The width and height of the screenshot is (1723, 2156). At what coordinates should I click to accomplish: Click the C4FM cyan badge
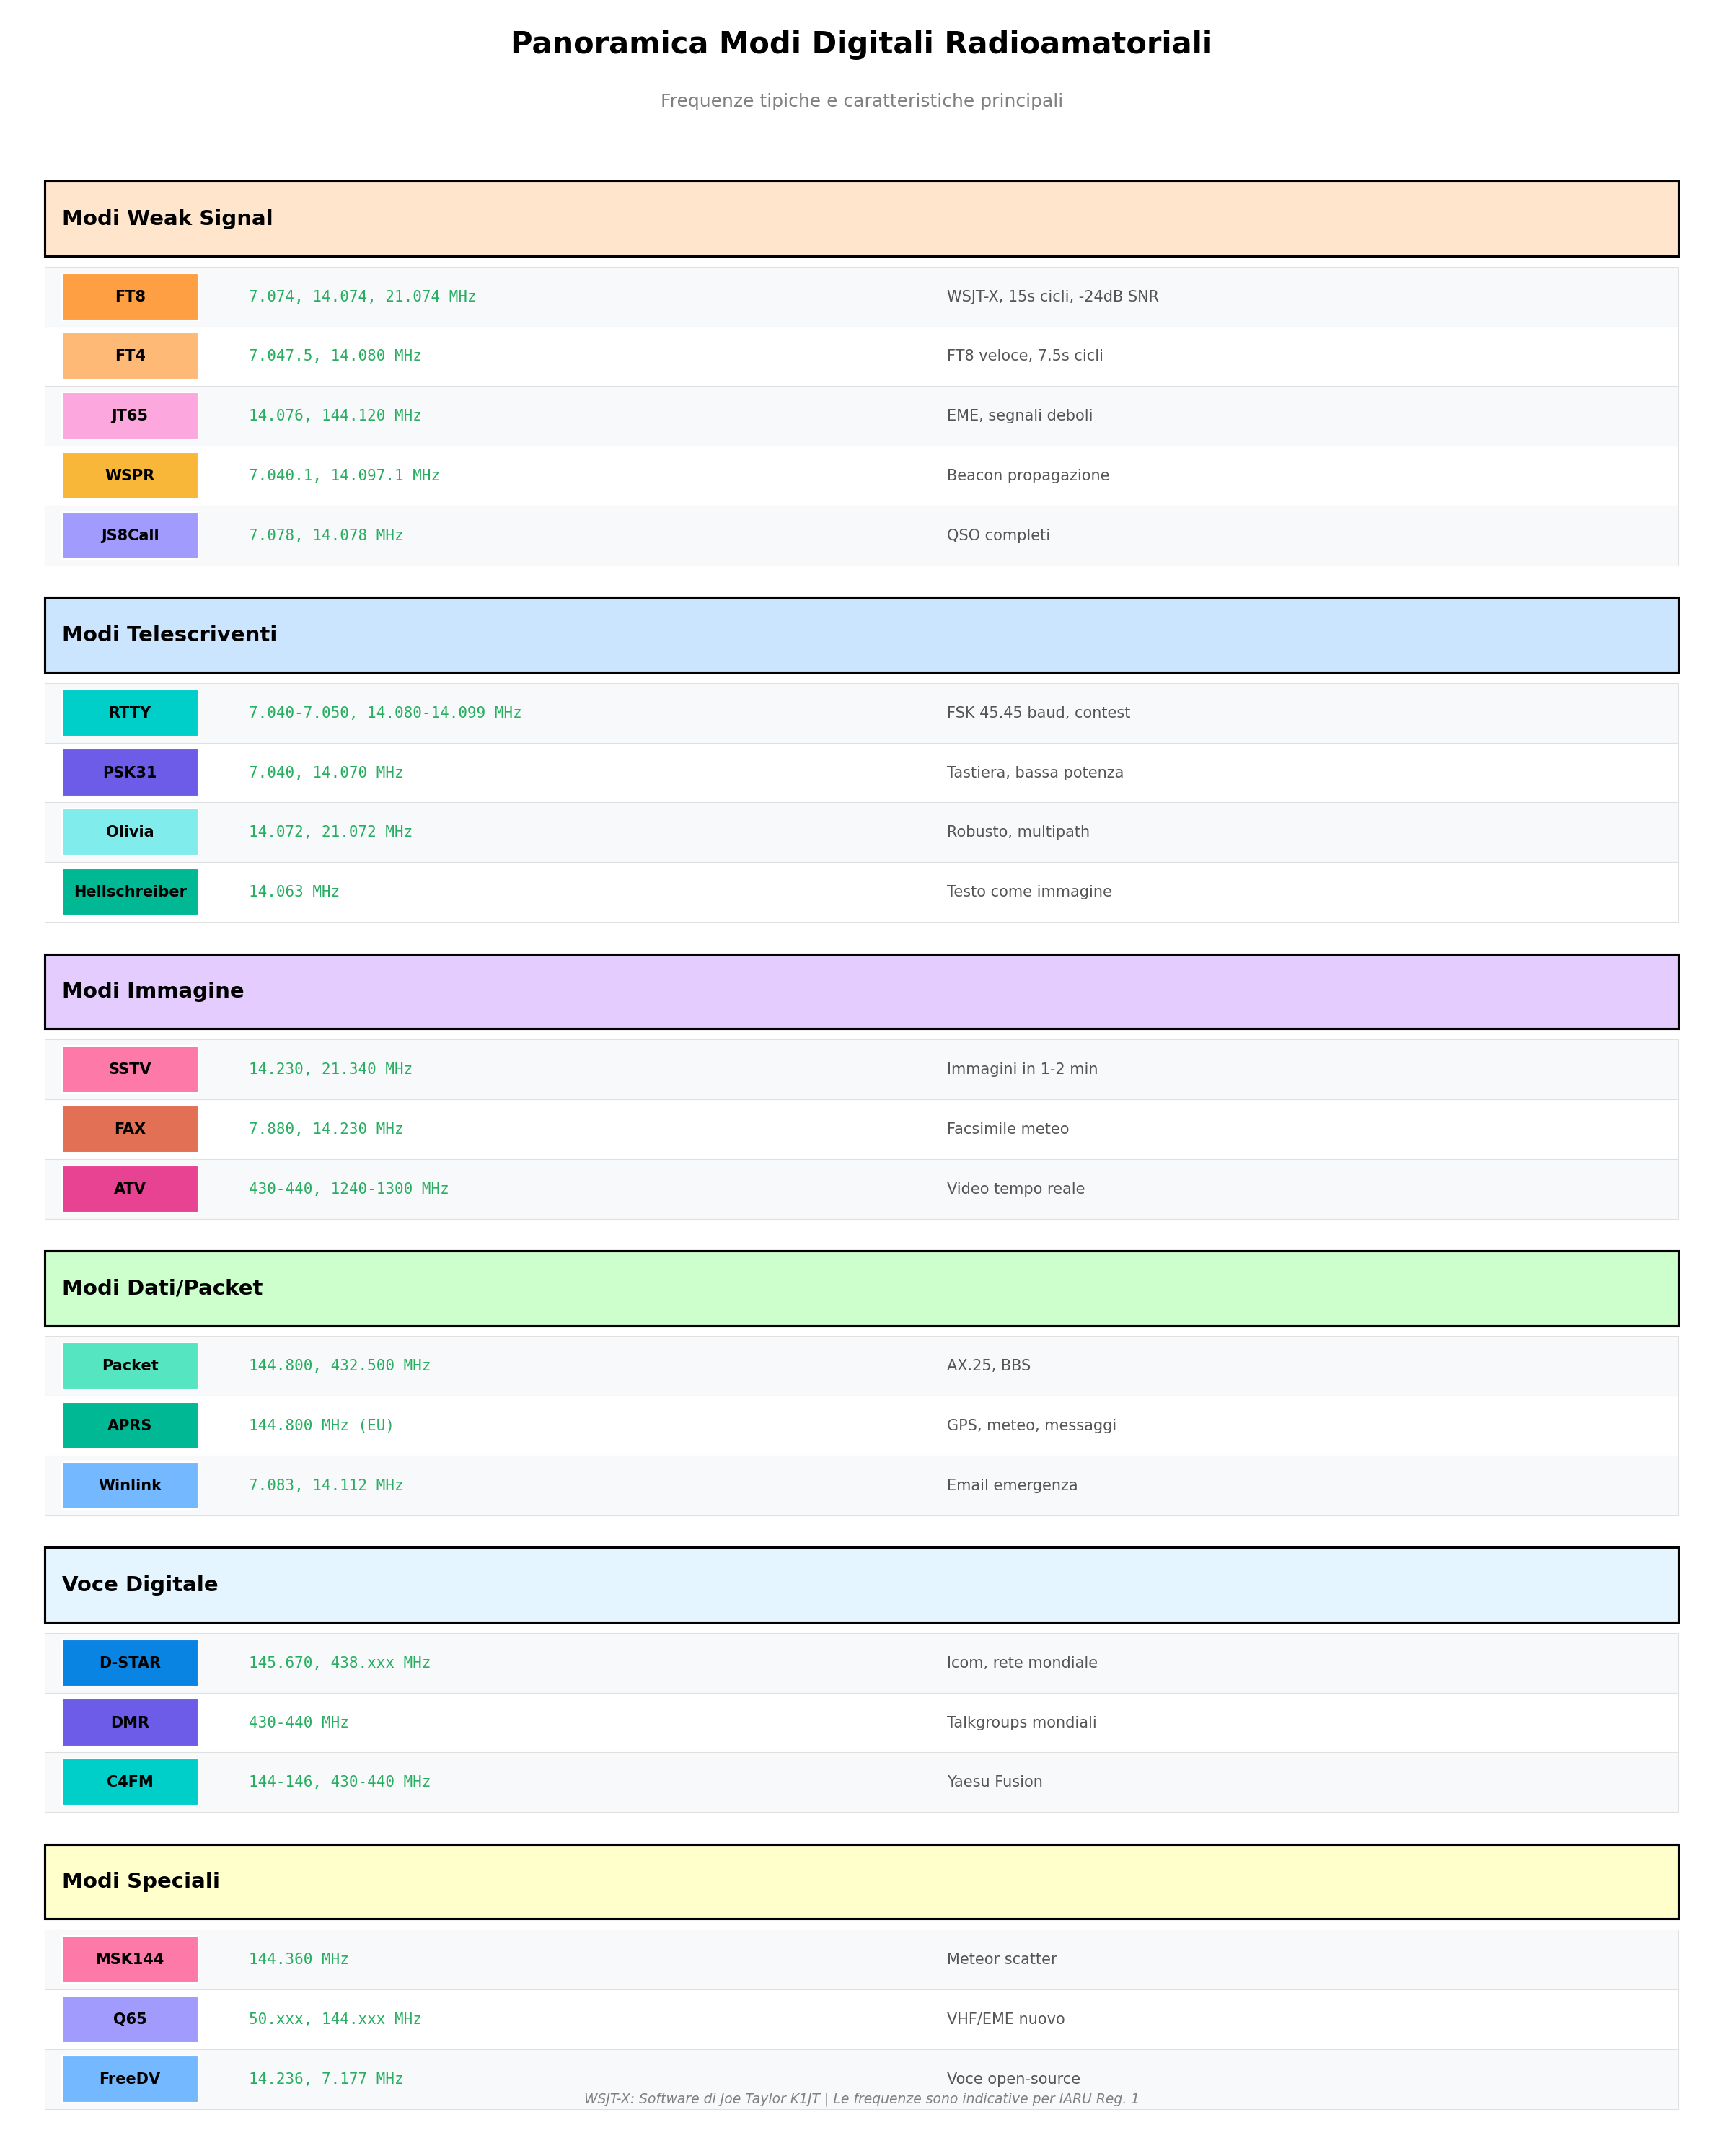(130, 1782)
